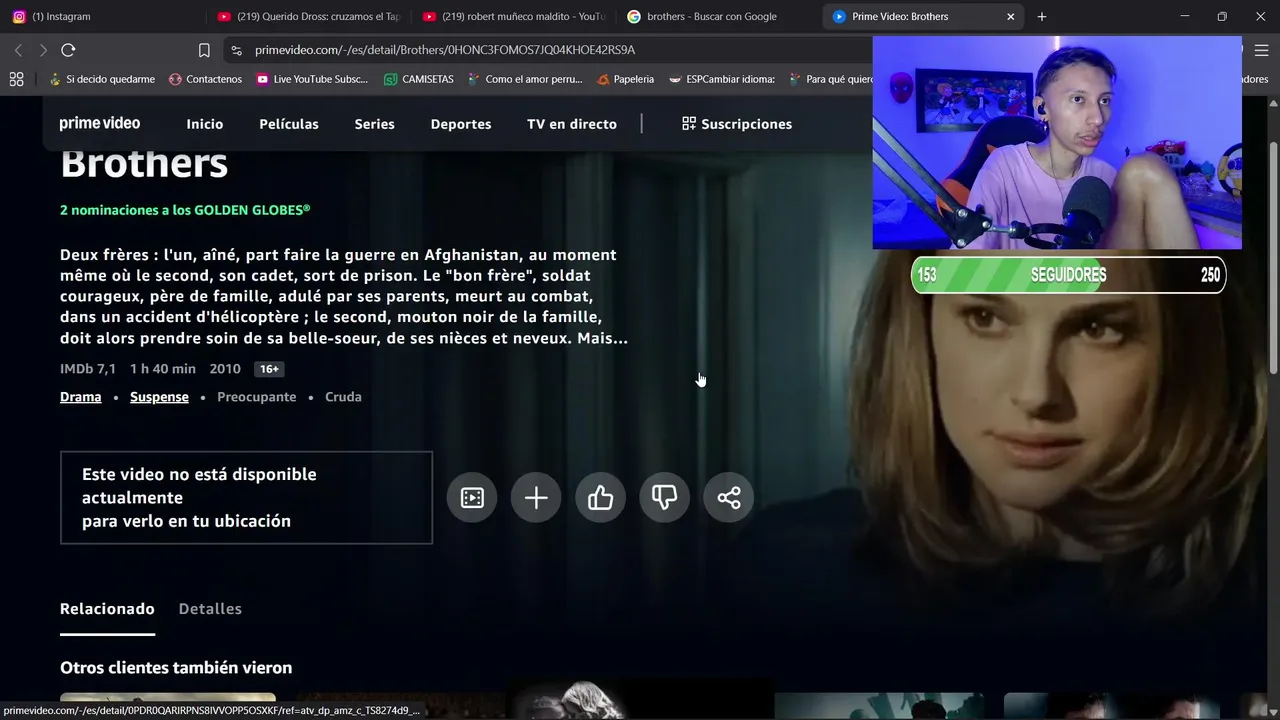1280x720 pixels.
Task: Click the browser forward arrow
Action: [x=42, y=50]
